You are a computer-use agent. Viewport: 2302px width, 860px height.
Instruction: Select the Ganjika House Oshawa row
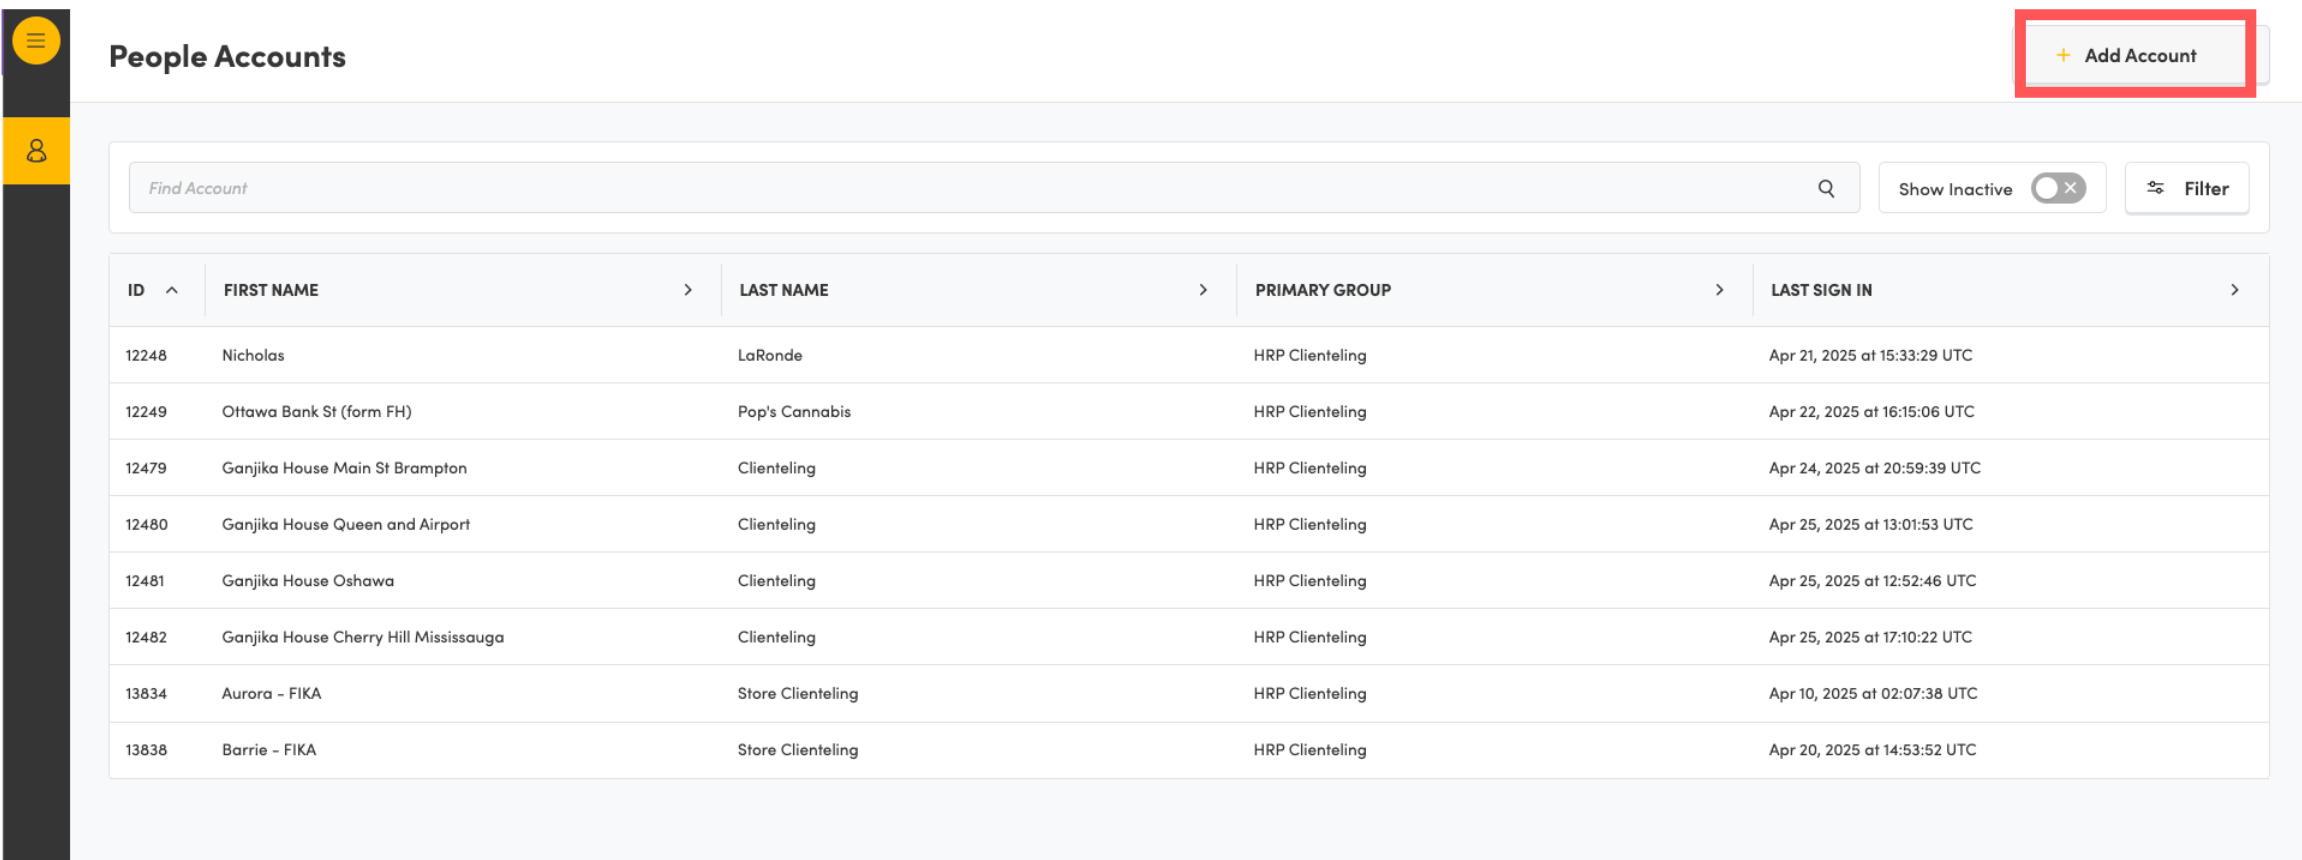click(308, 581)
